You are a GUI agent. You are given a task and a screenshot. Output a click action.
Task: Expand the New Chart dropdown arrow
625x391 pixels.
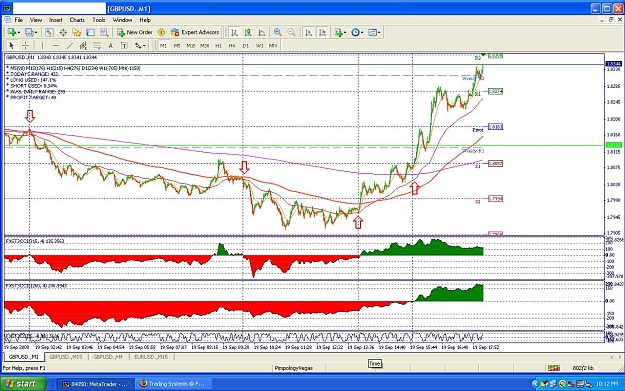point(19,33)
